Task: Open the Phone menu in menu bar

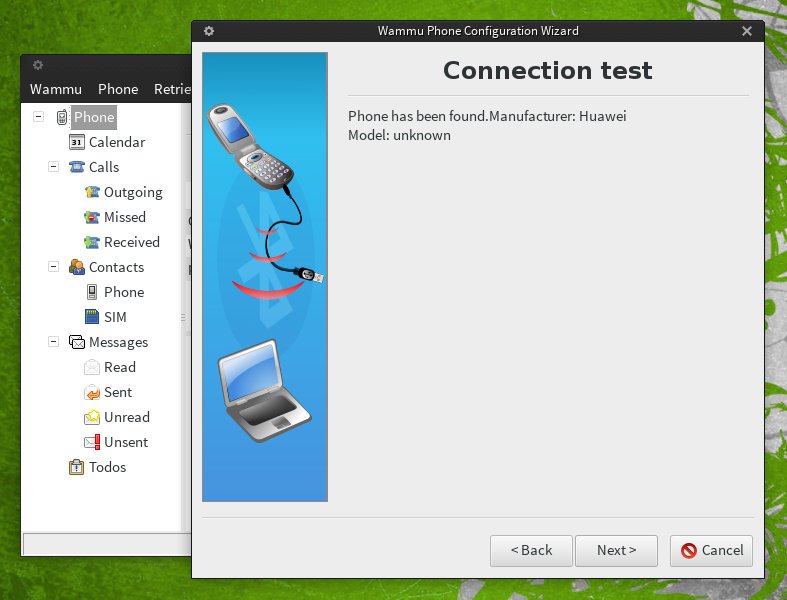Action: click(118, 89)
